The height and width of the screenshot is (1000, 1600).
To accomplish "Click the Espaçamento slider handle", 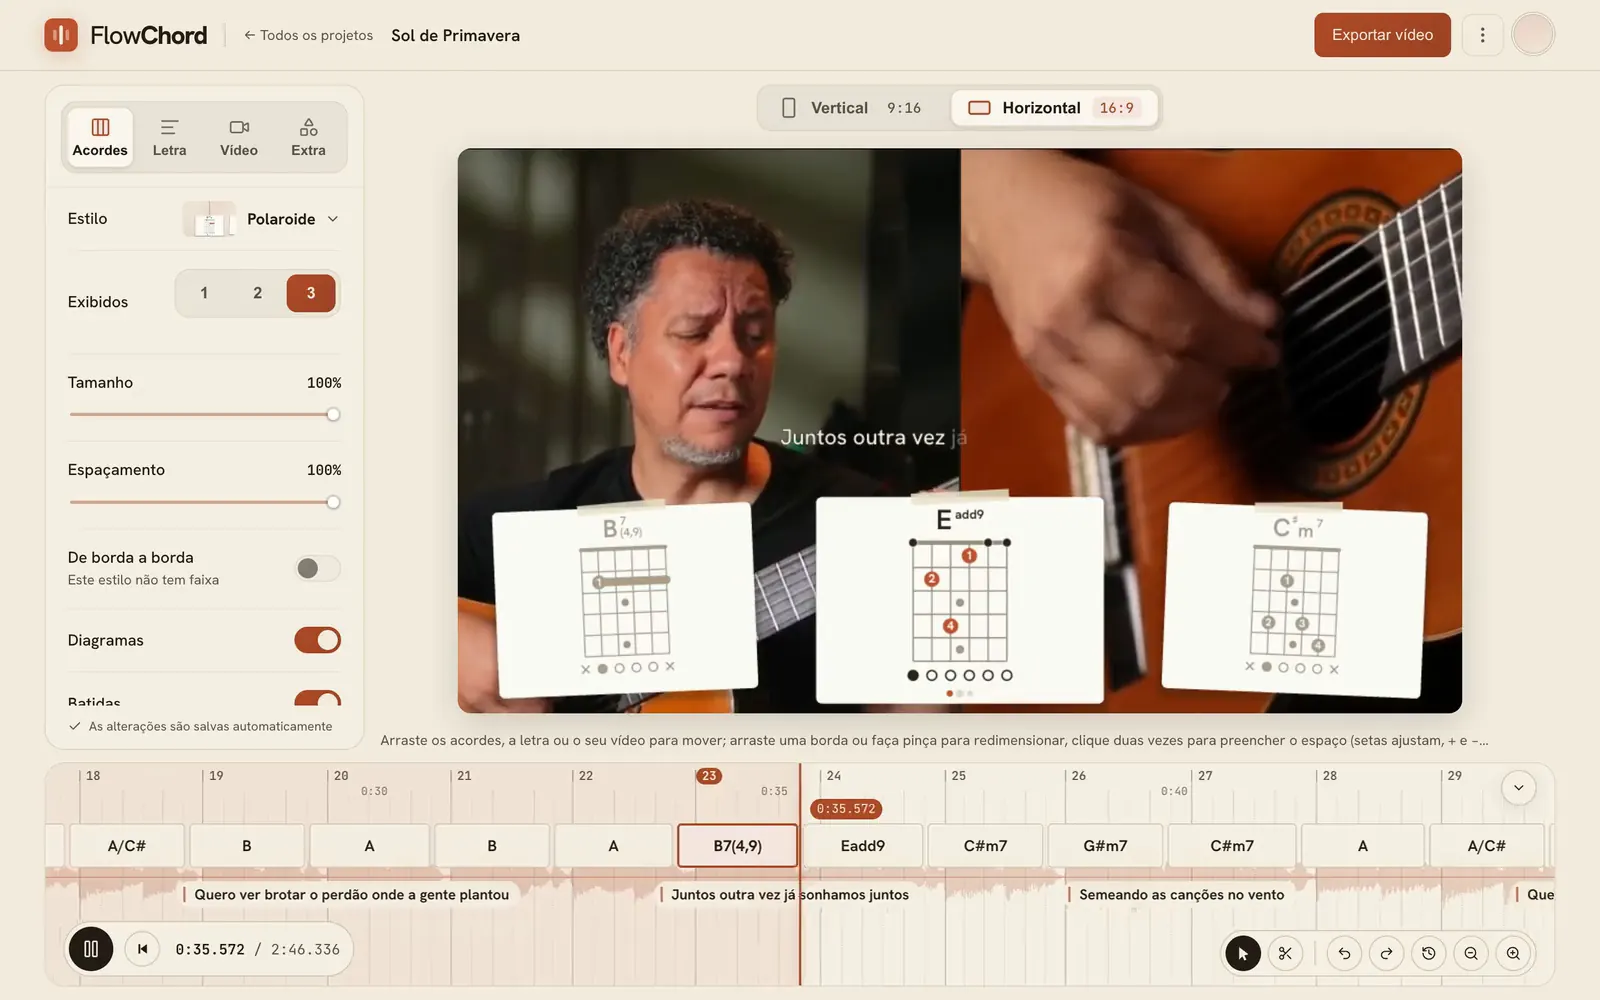I will pyautogui.click(x=333, y=502).
